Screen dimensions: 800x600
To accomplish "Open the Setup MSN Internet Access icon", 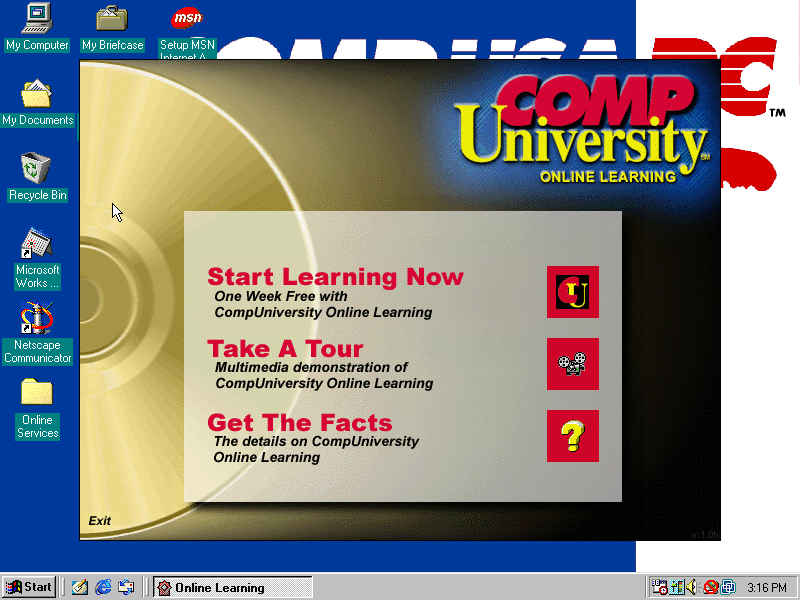I will click(186, 22).
